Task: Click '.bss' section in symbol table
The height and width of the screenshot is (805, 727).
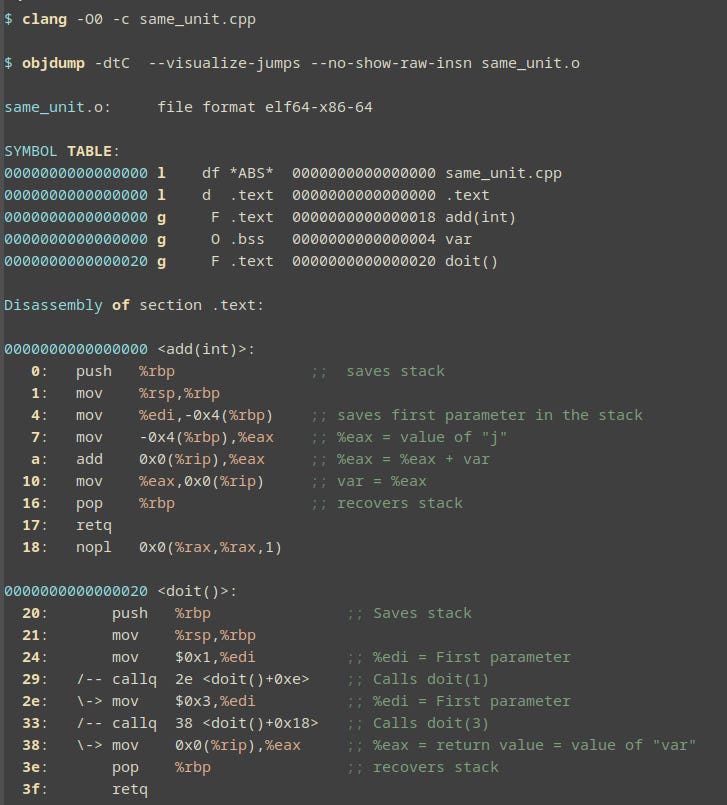Action: pos(247,239)
